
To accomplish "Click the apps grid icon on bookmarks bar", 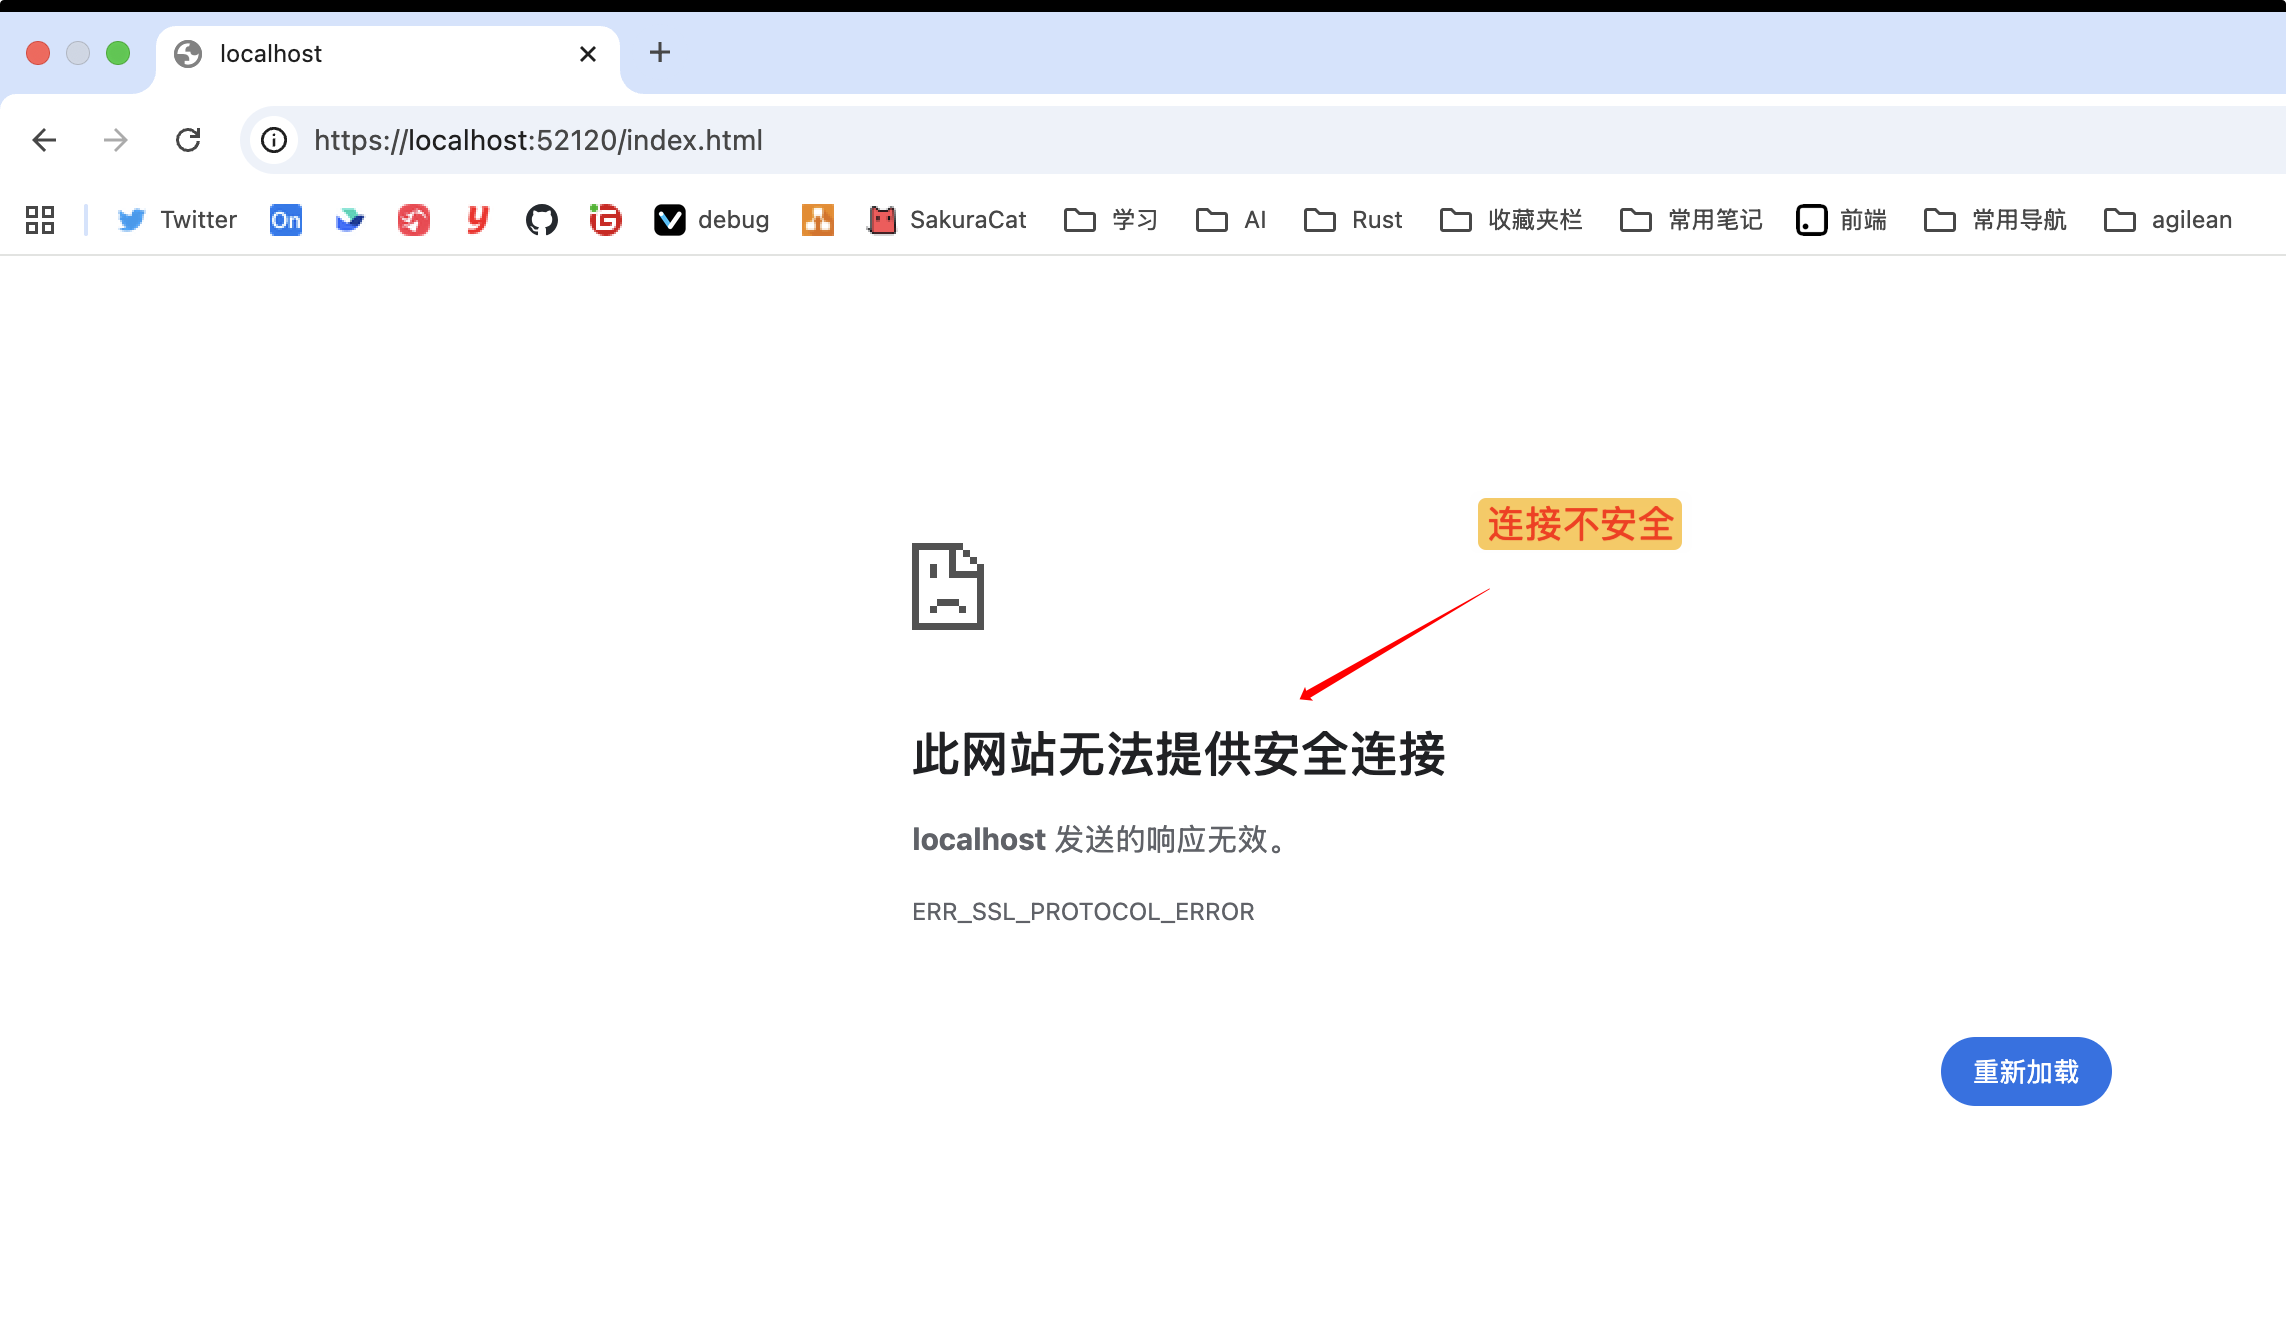I will 40,220.
